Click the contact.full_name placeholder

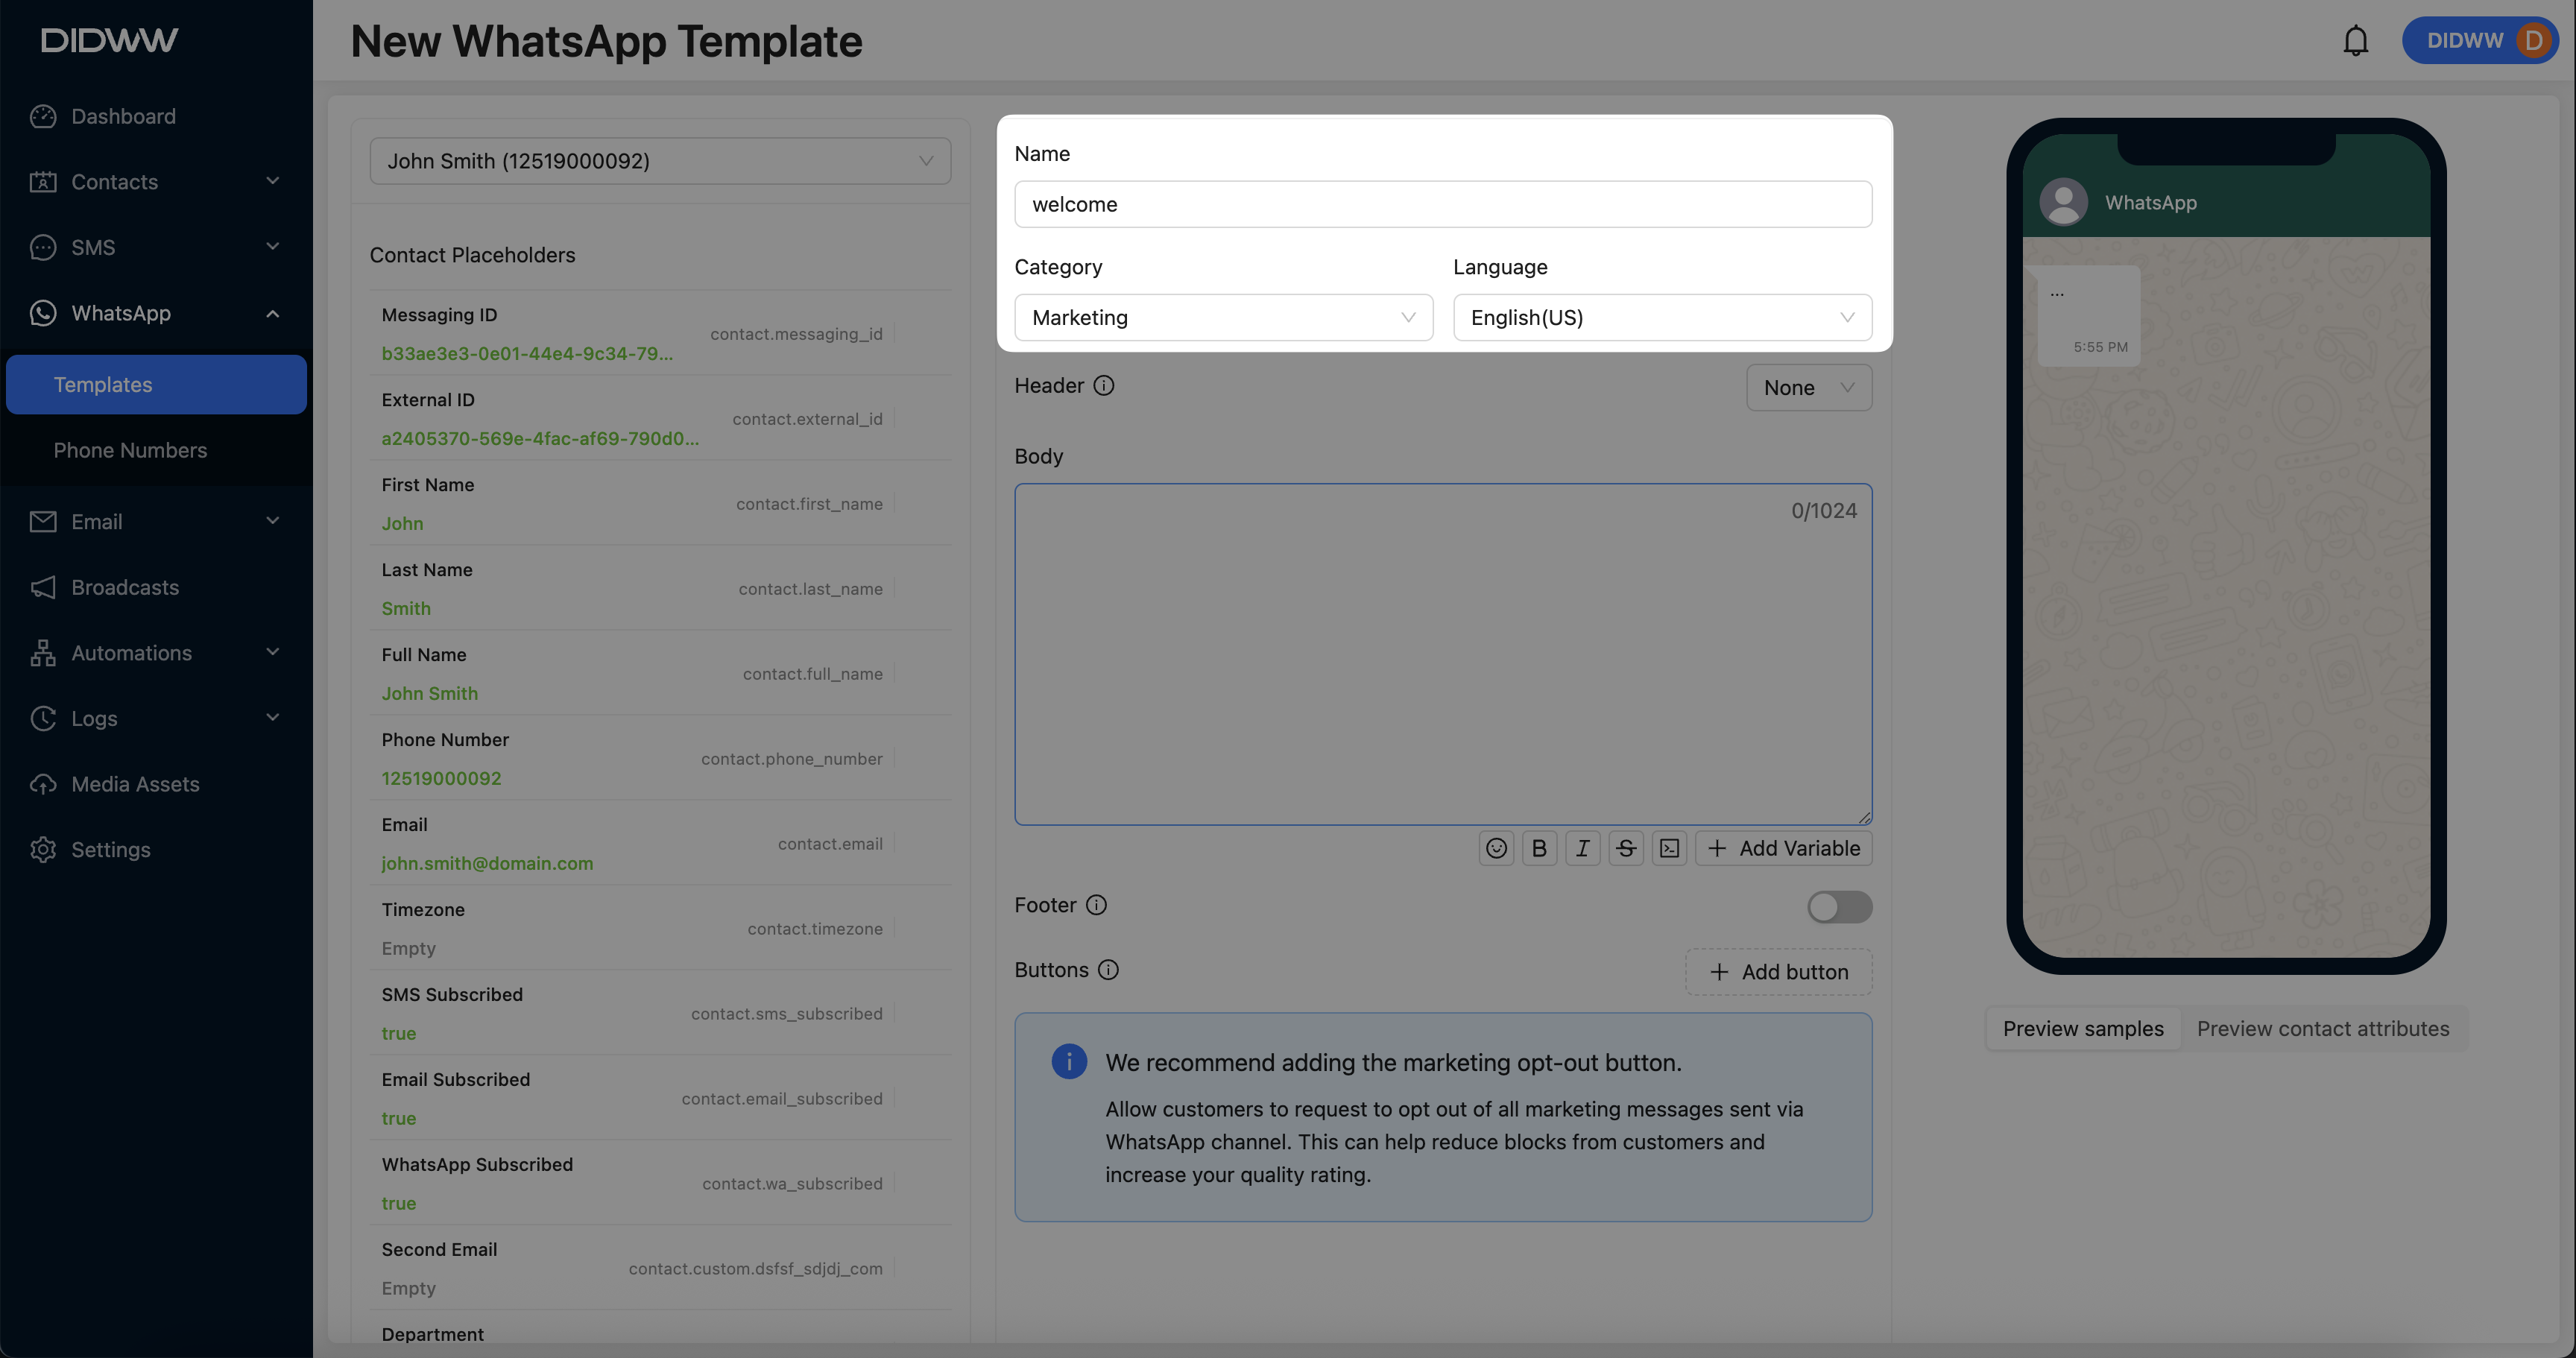(x=812, y=674)
